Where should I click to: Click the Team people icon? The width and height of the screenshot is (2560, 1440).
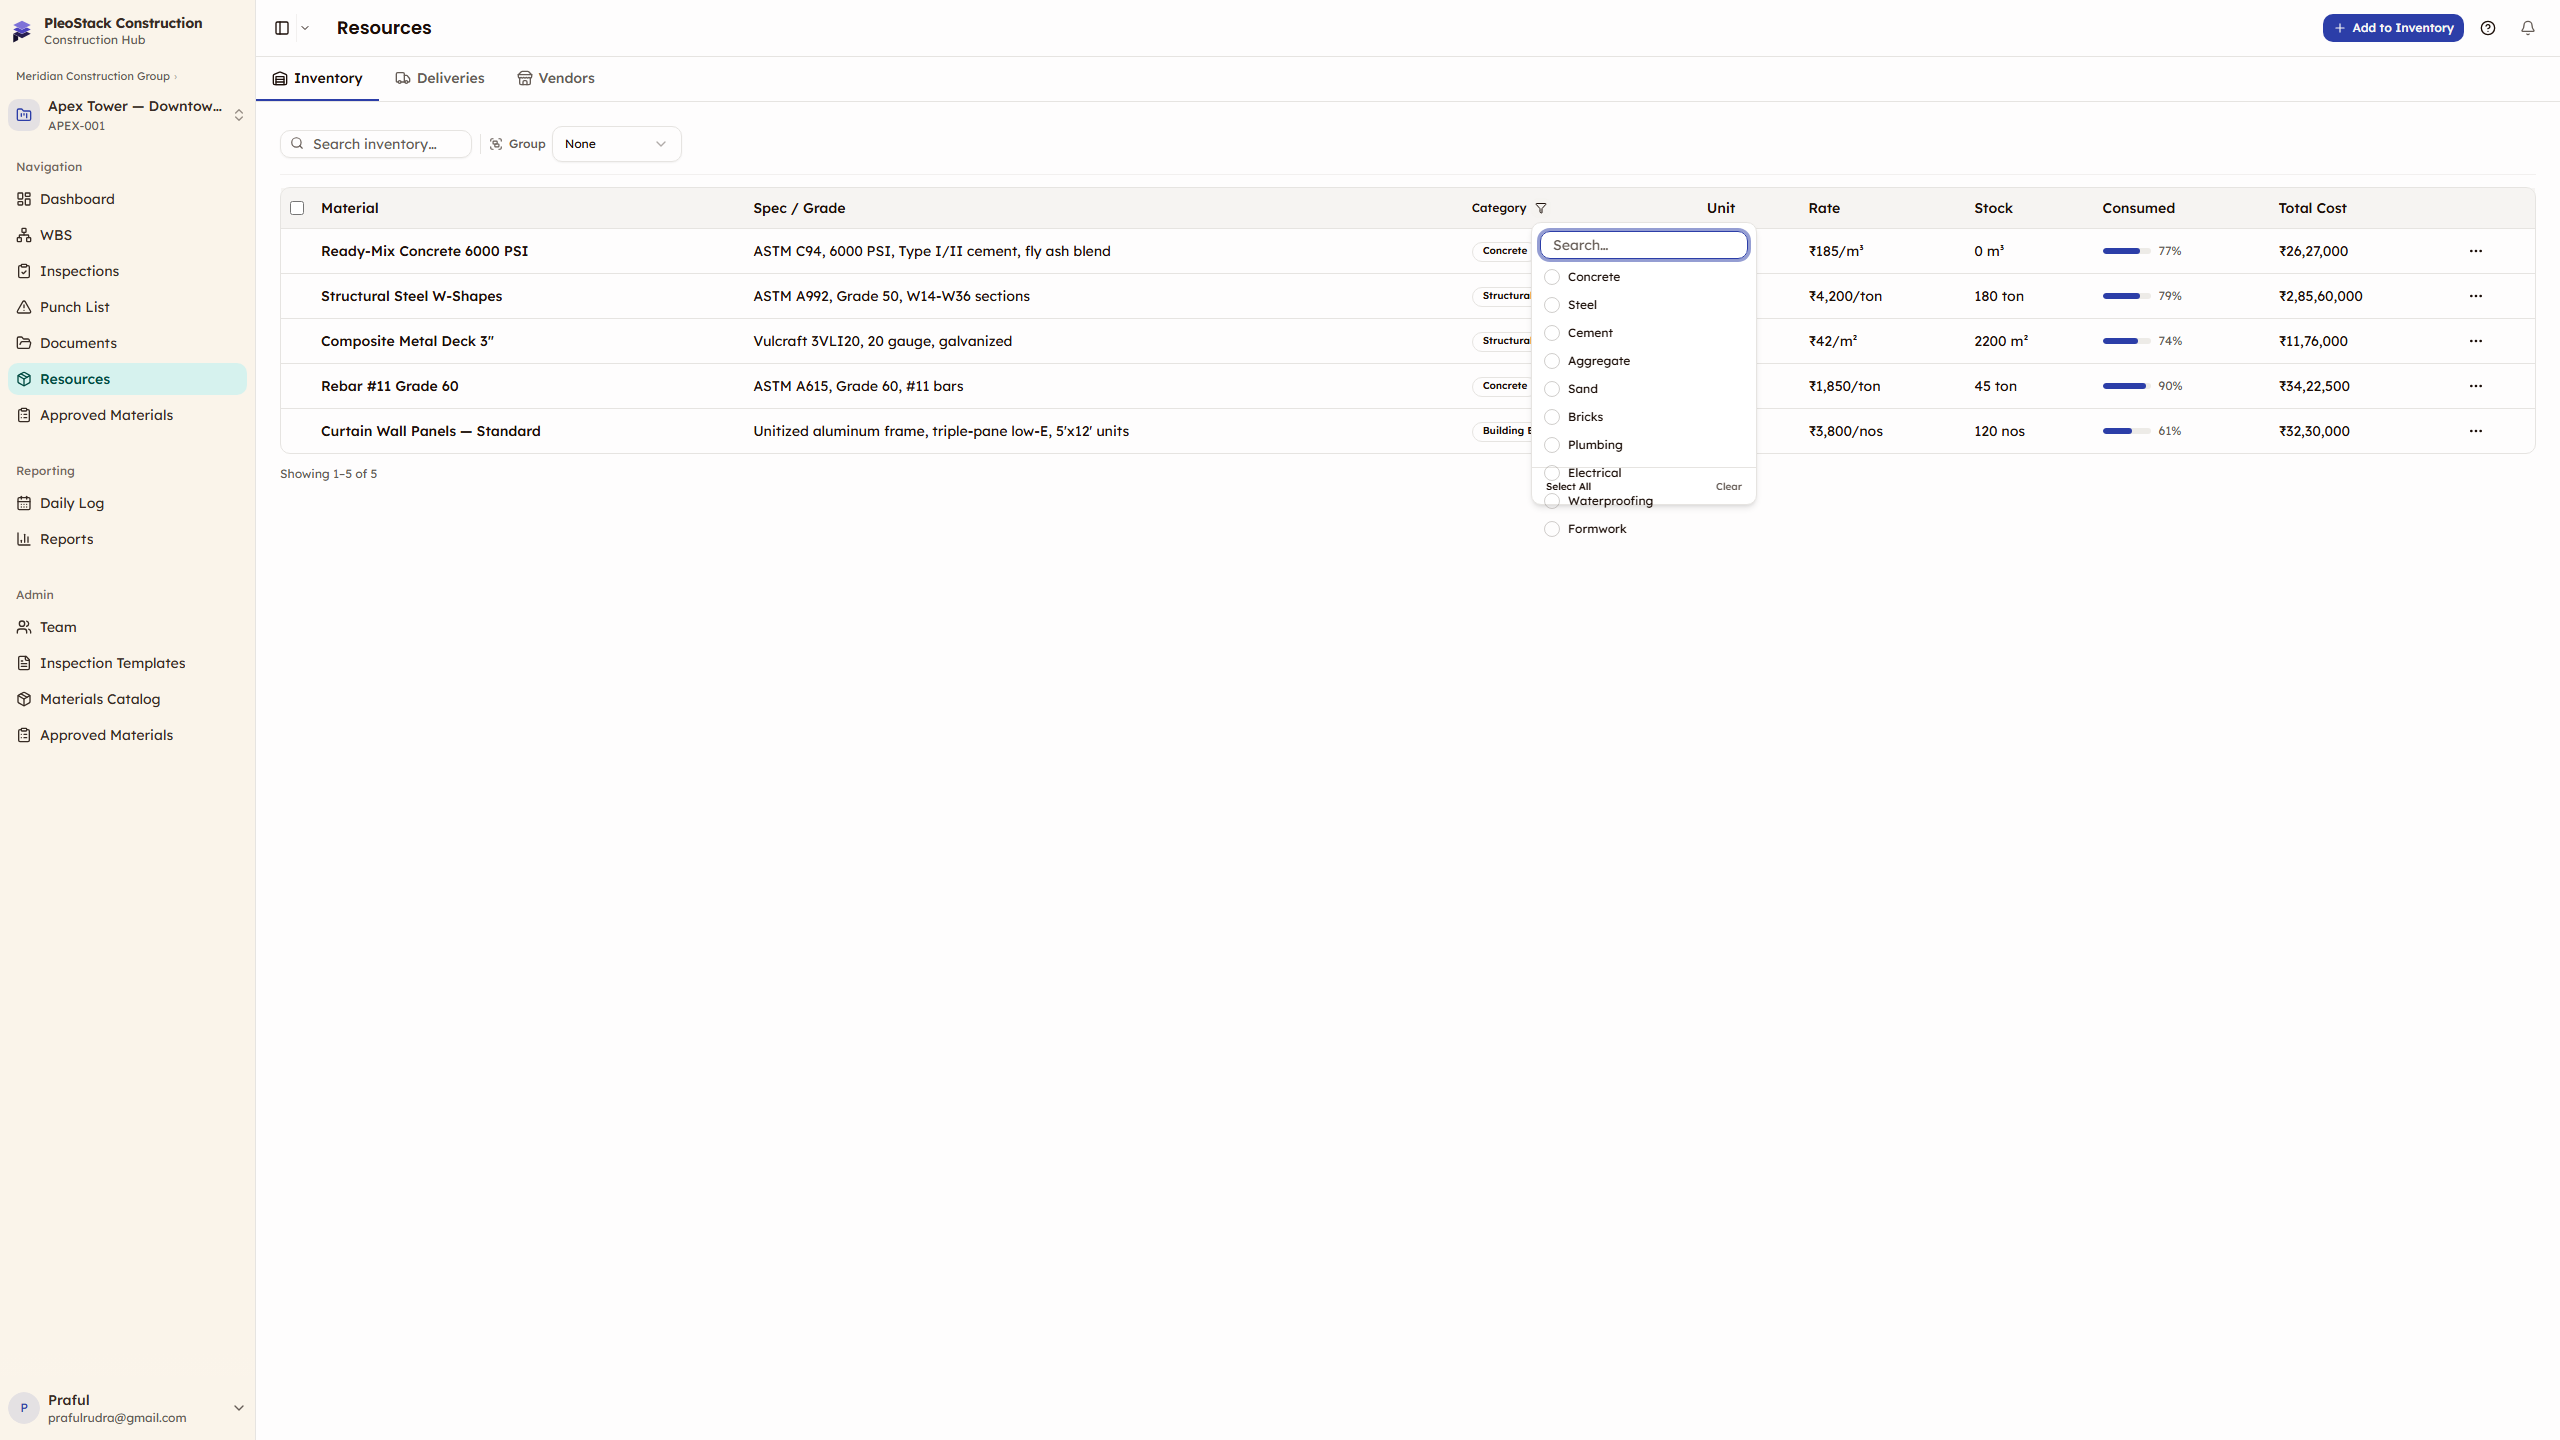pyautogui.click(x=24, y=627)
